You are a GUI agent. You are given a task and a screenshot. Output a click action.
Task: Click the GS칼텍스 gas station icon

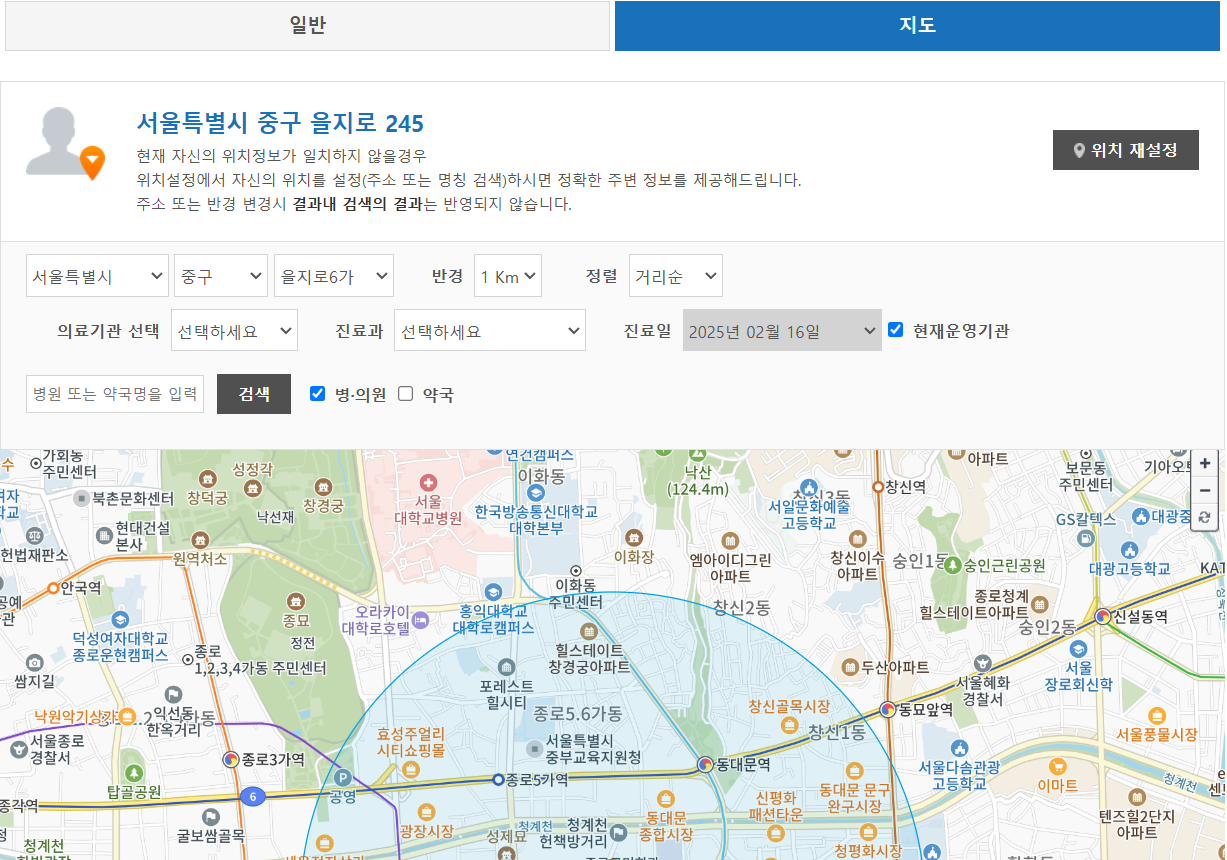click(x=1086, y=538)
